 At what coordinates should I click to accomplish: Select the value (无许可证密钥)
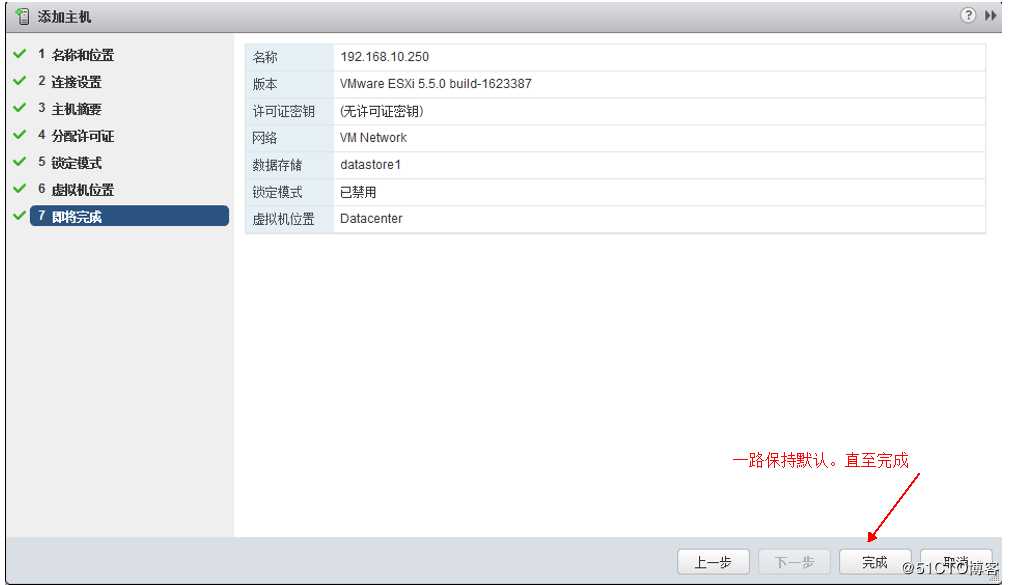pyautogui.click(x=382, y=111)
